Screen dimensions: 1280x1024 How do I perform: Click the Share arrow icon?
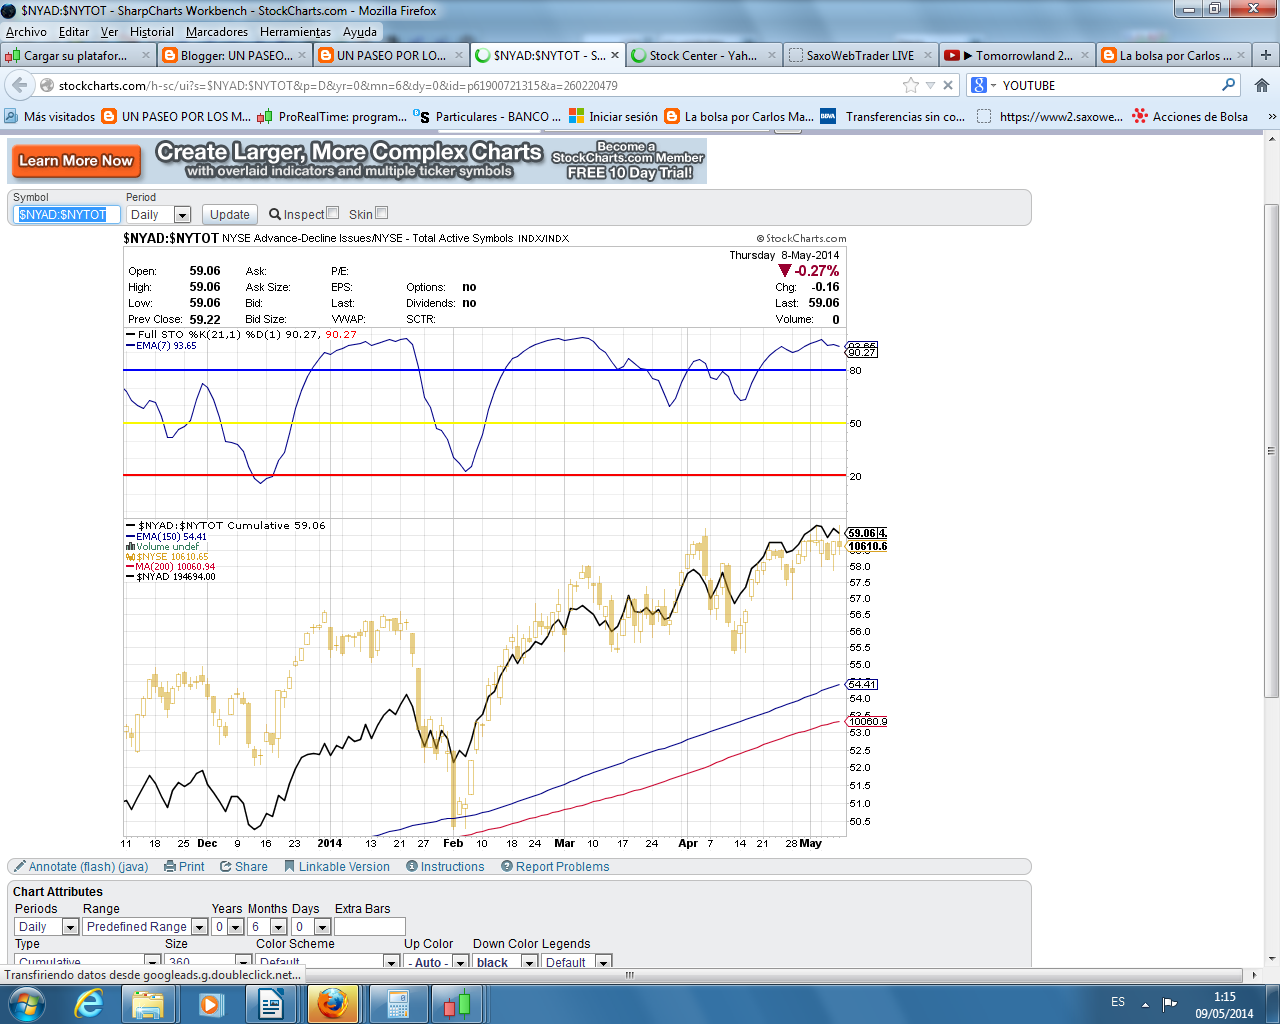(x=226, y=866)
